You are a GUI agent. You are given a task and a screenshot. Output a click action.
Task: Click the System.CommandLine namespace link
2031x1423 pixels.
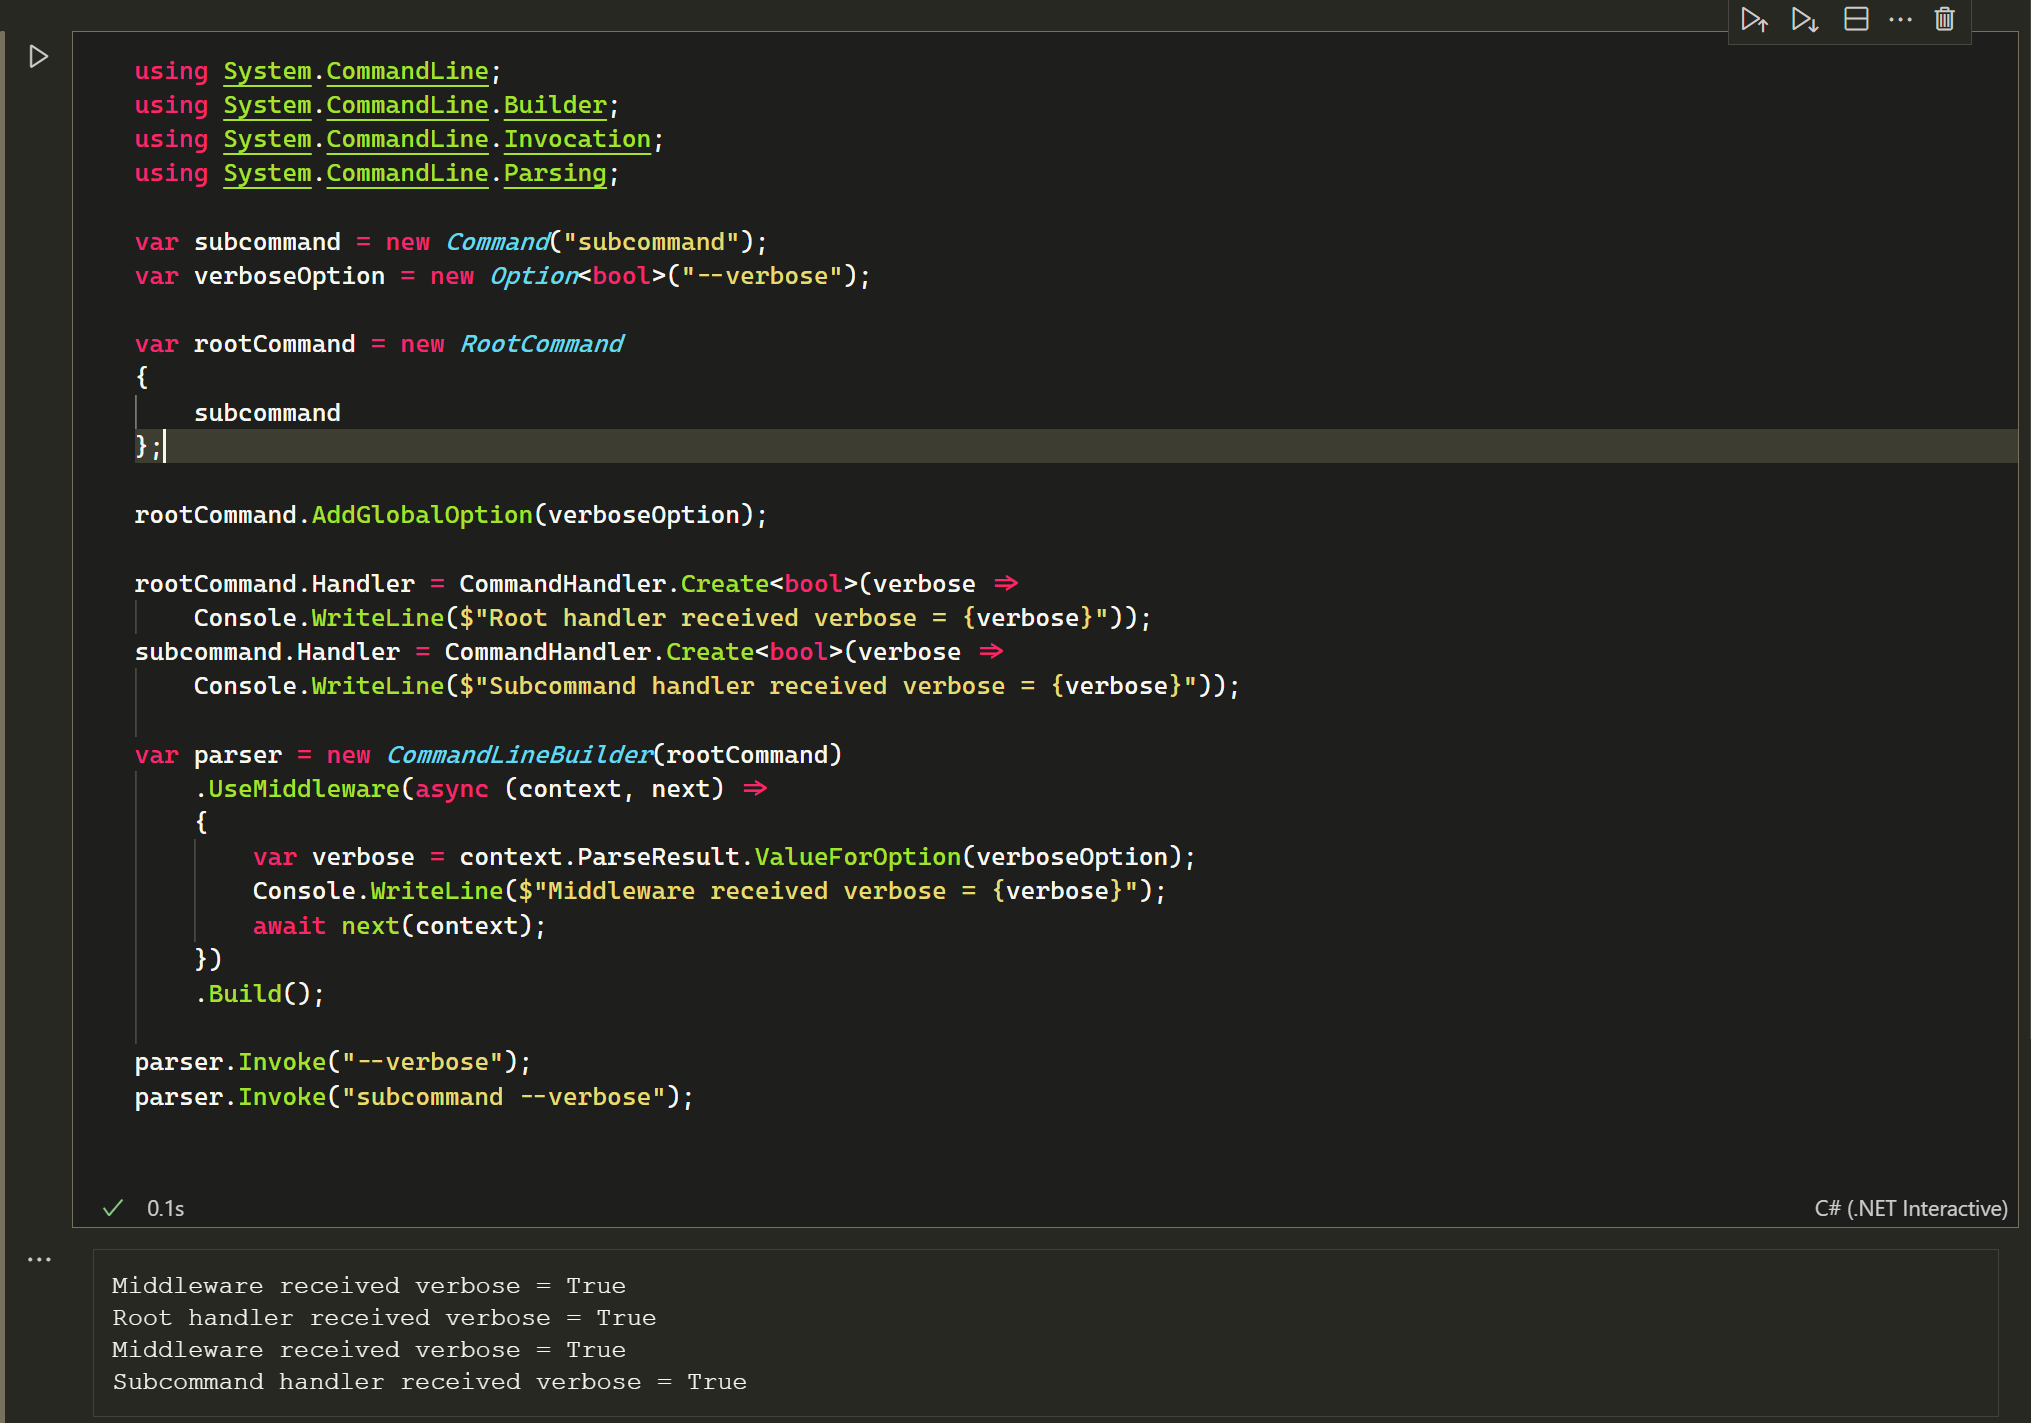click(405, 70)
